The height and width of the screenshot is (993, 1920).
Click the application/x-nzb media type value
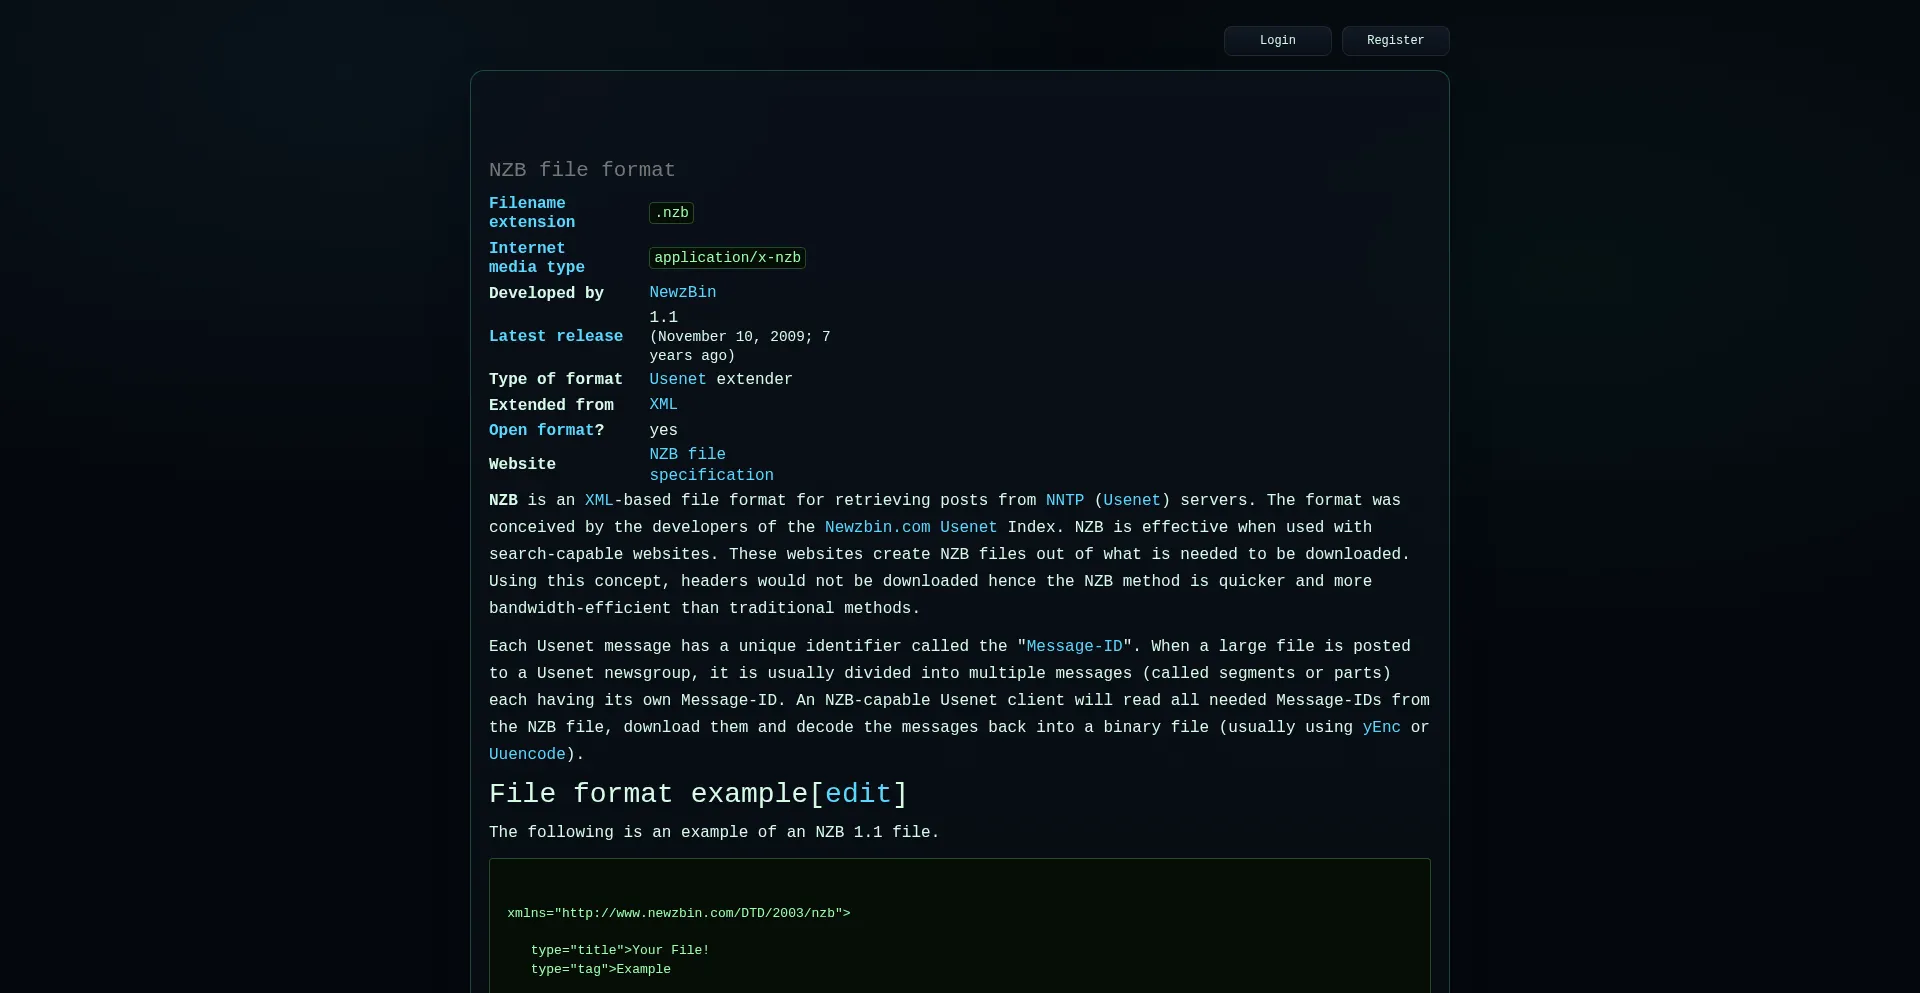tap(728, 258)
